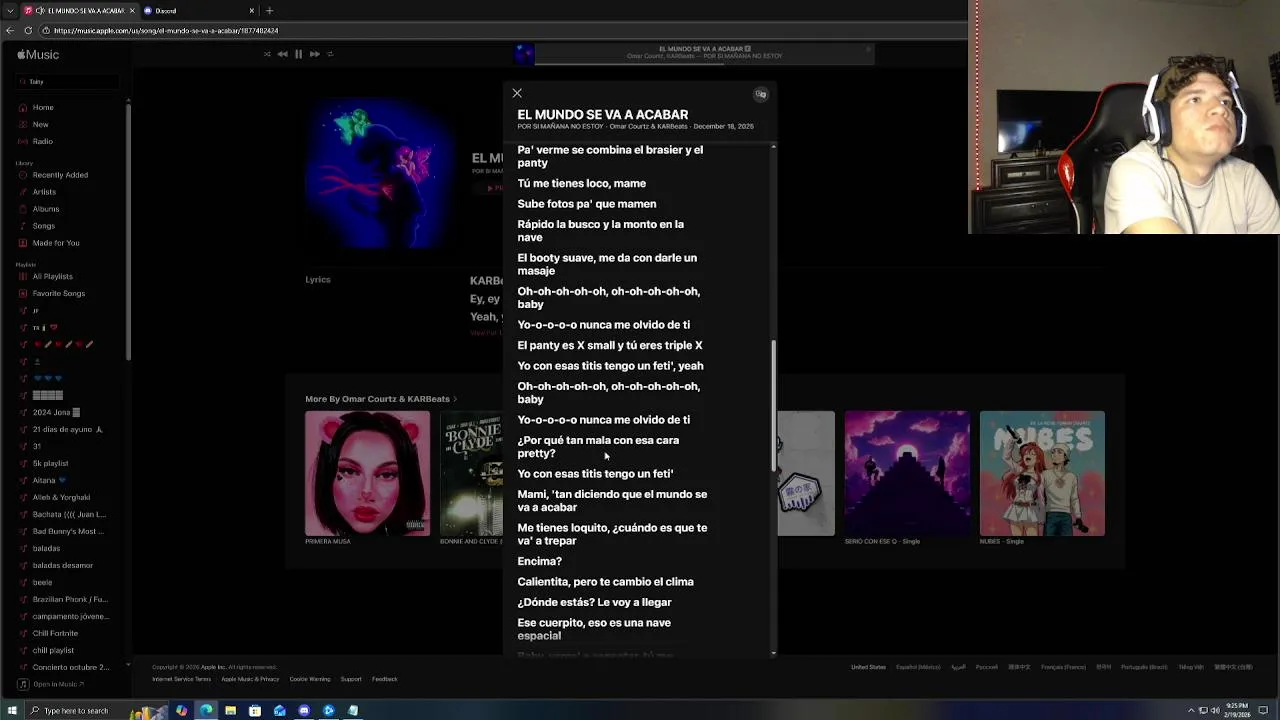
Task: Click the browser address bar
Action: tap(500, 31)
